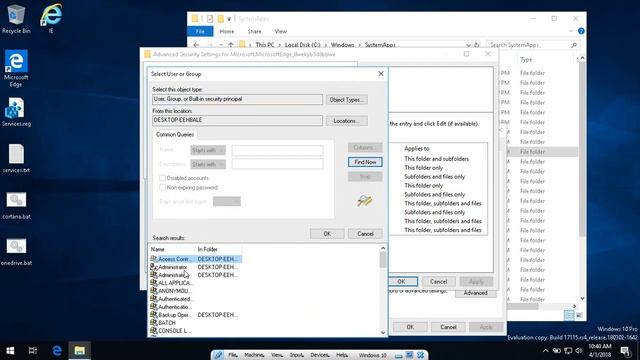Click the Name query input field
Viewport: 640px width, 360px height.
(278, 150)
